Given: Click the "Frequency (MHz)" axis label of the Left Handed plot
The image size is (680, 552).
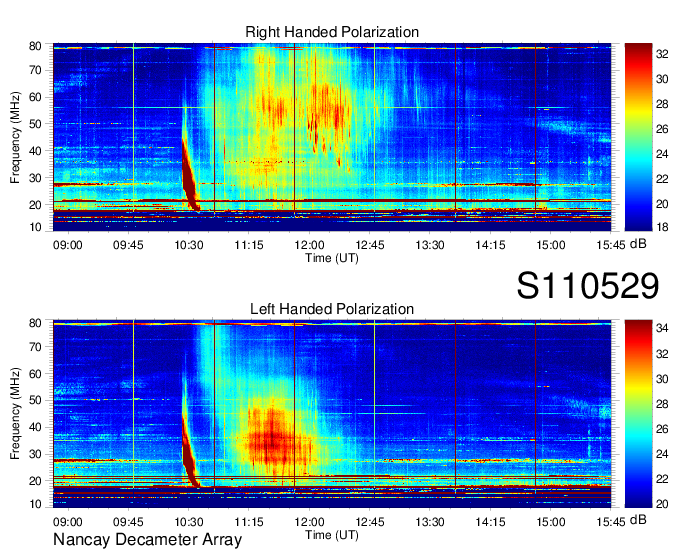Looking at the screenshot, I should [15, 414].
